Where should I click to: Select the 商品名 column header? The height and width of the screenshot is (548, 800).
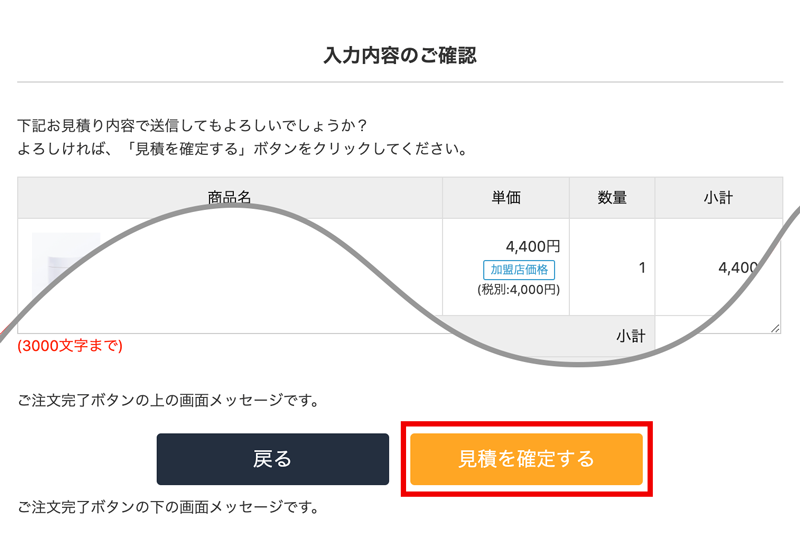point(229,198)
